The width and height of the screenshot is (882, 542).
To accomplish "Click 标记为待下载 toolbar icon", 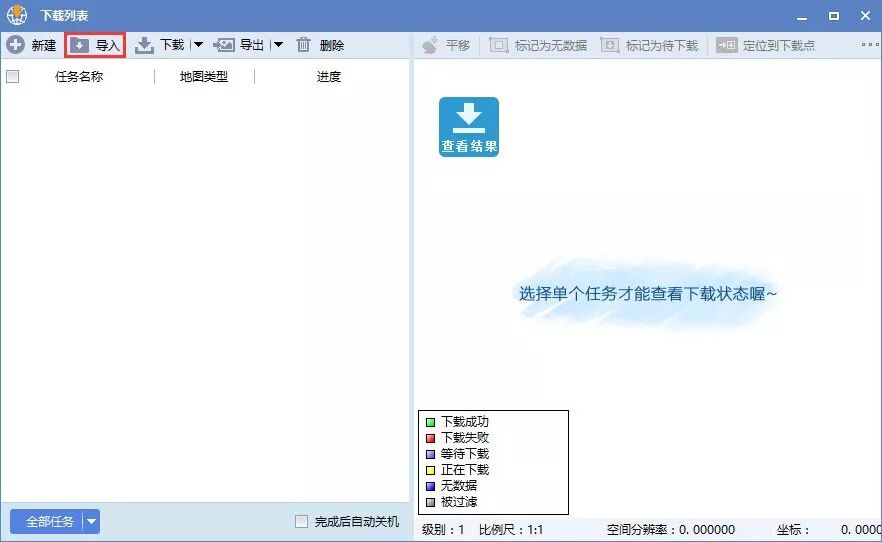I will (610, 45).
